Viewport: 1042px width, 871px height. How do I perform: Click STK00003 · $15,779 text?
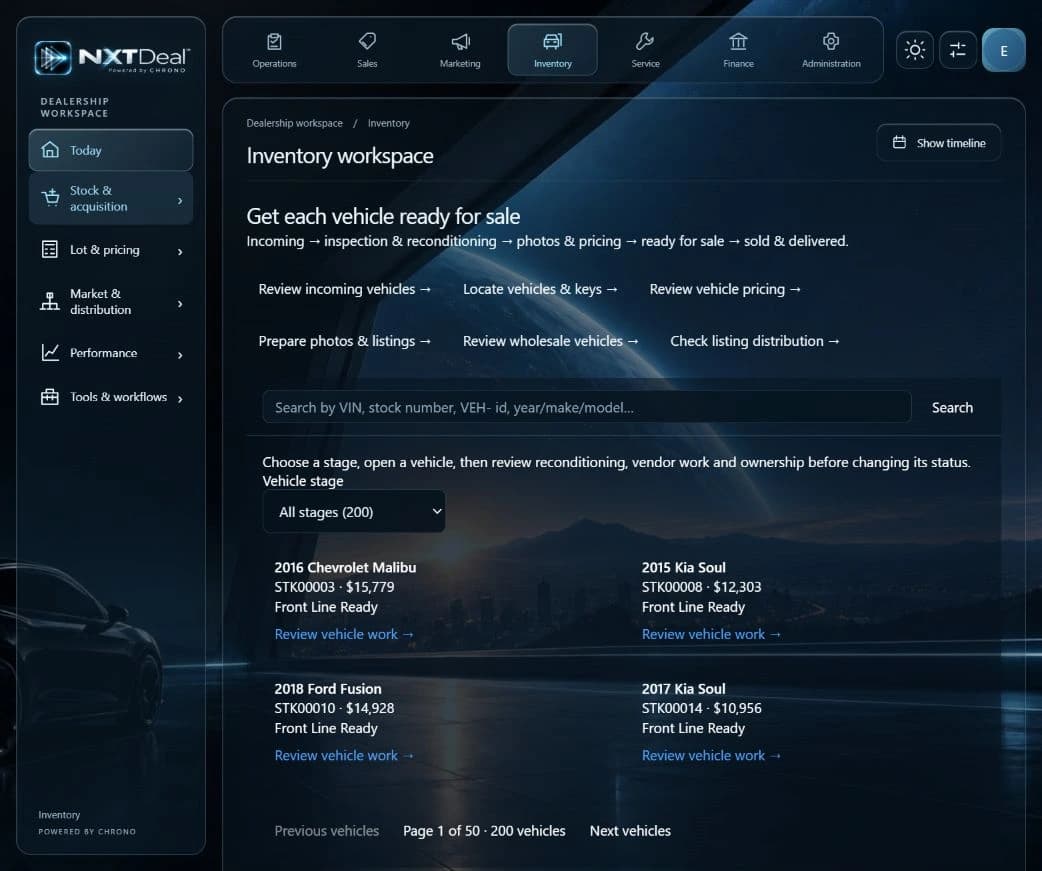point(334,587)
